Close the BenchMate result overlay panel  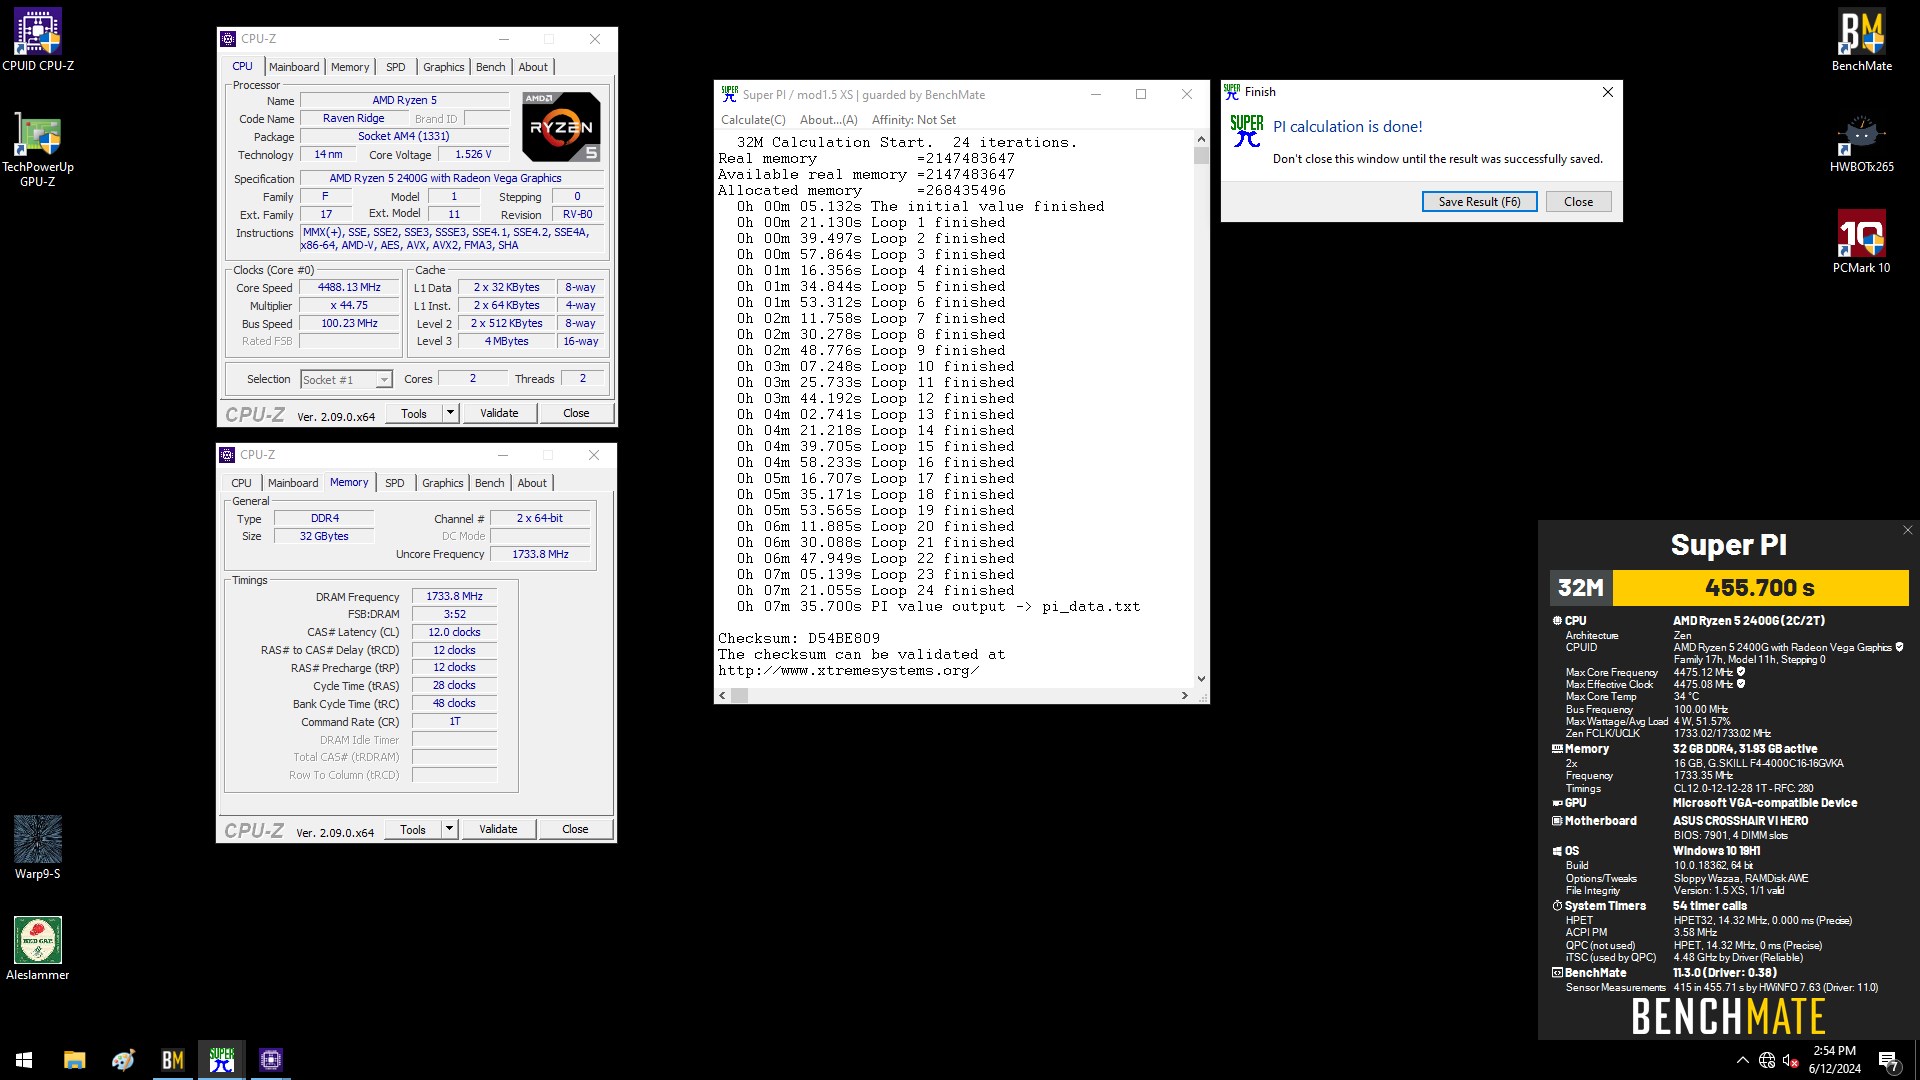tap(1907, 530)
